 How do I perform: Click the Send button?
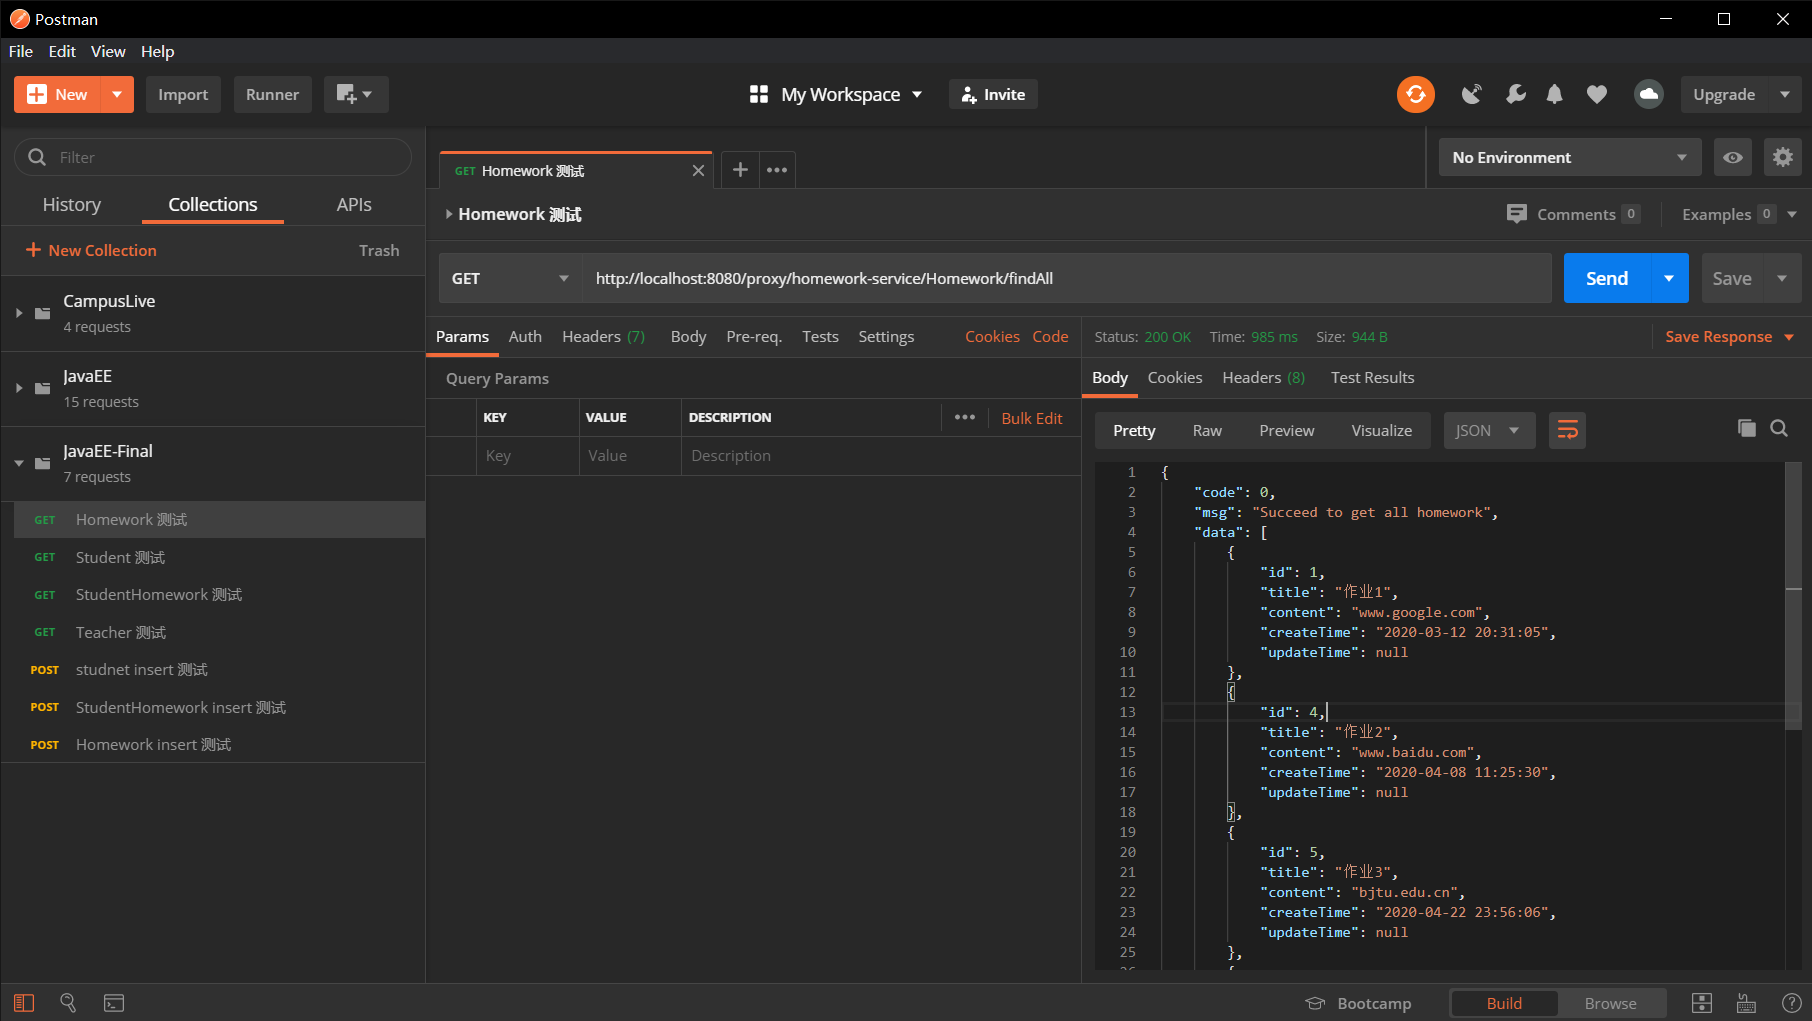pyautogui.click(x=1606, y=278)
